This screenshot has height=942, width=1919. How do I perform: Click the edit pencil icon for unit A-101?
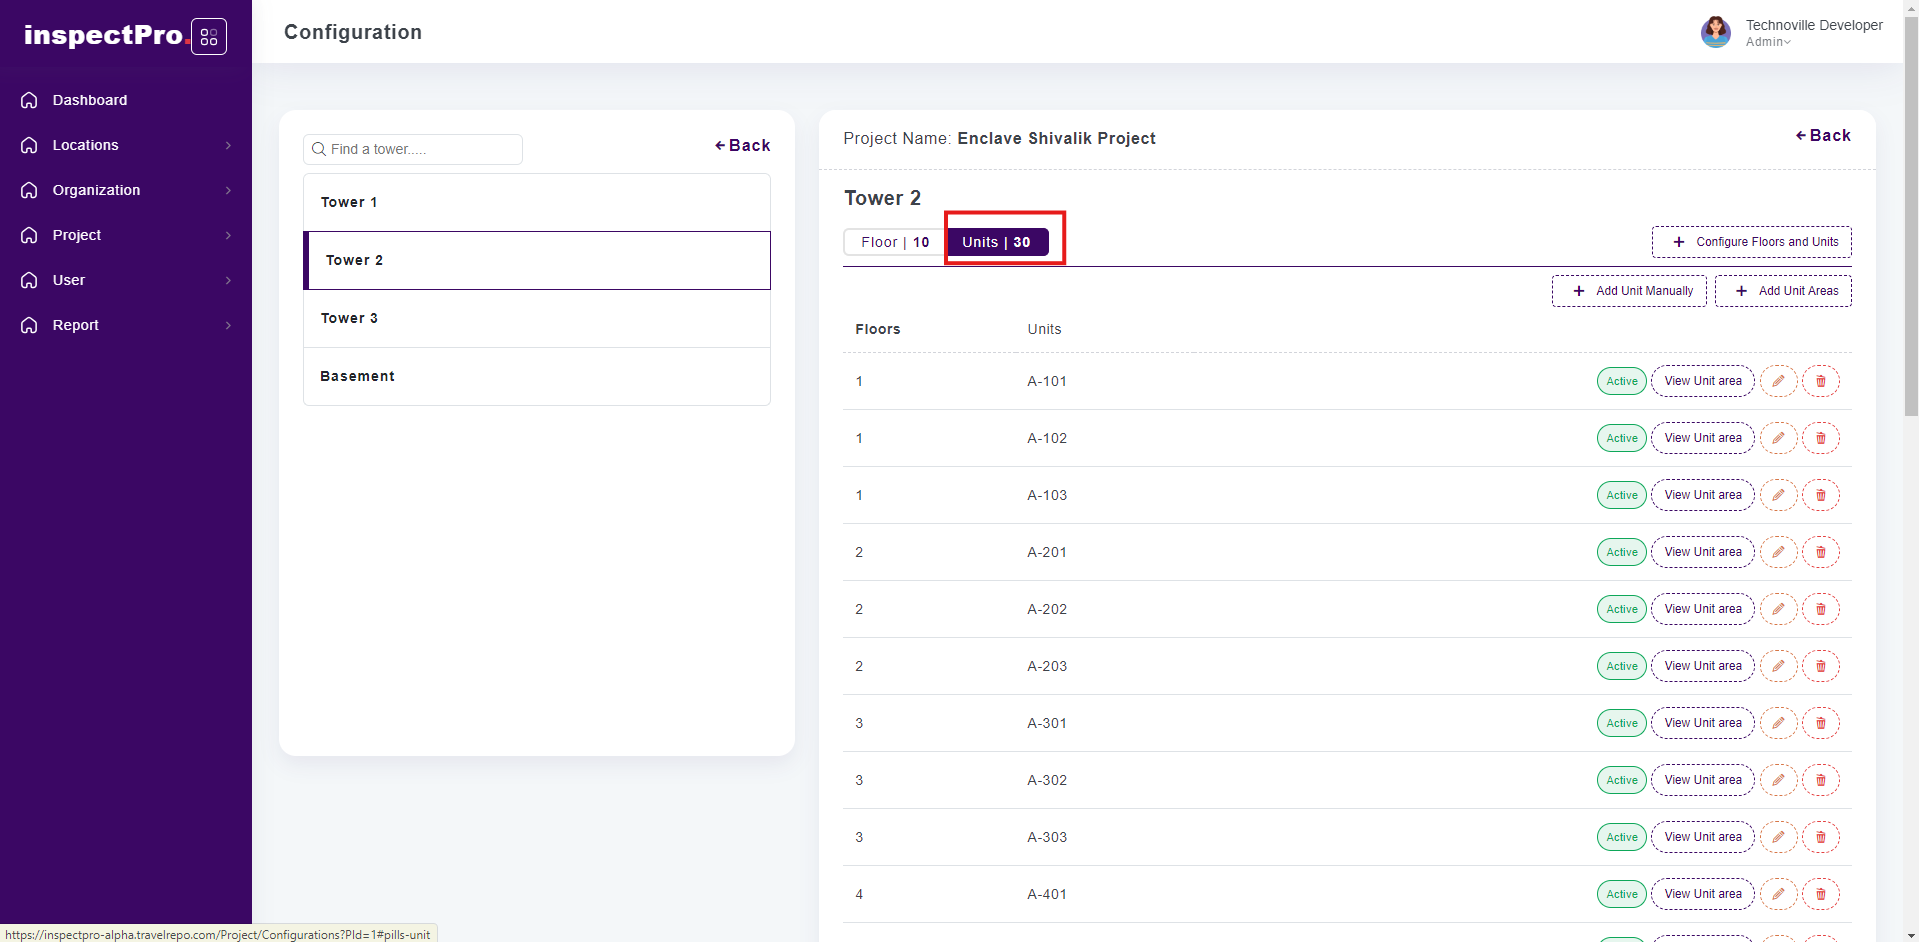pyautogui.click(x=1778, y=381)
